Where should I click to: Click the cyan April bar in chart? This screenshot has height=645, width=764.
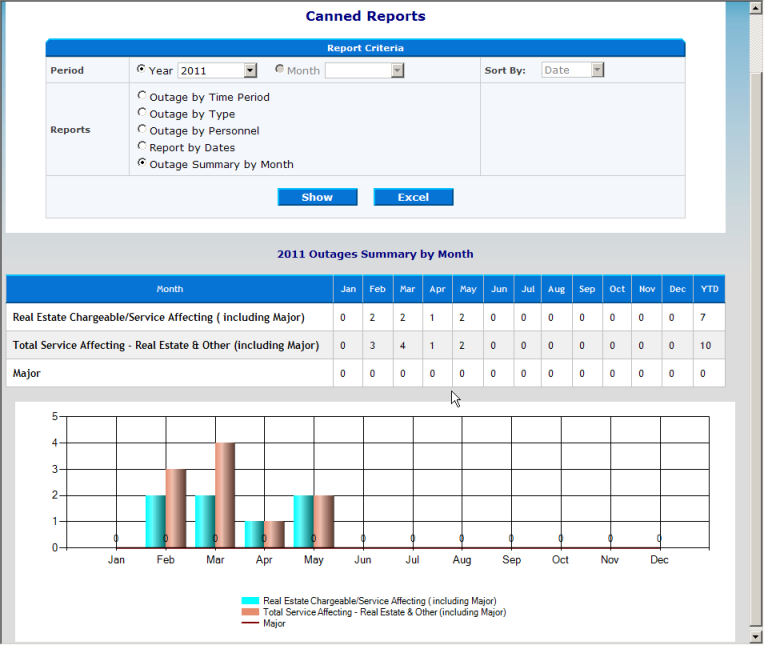pyautogui.click(x=254, y=535)
